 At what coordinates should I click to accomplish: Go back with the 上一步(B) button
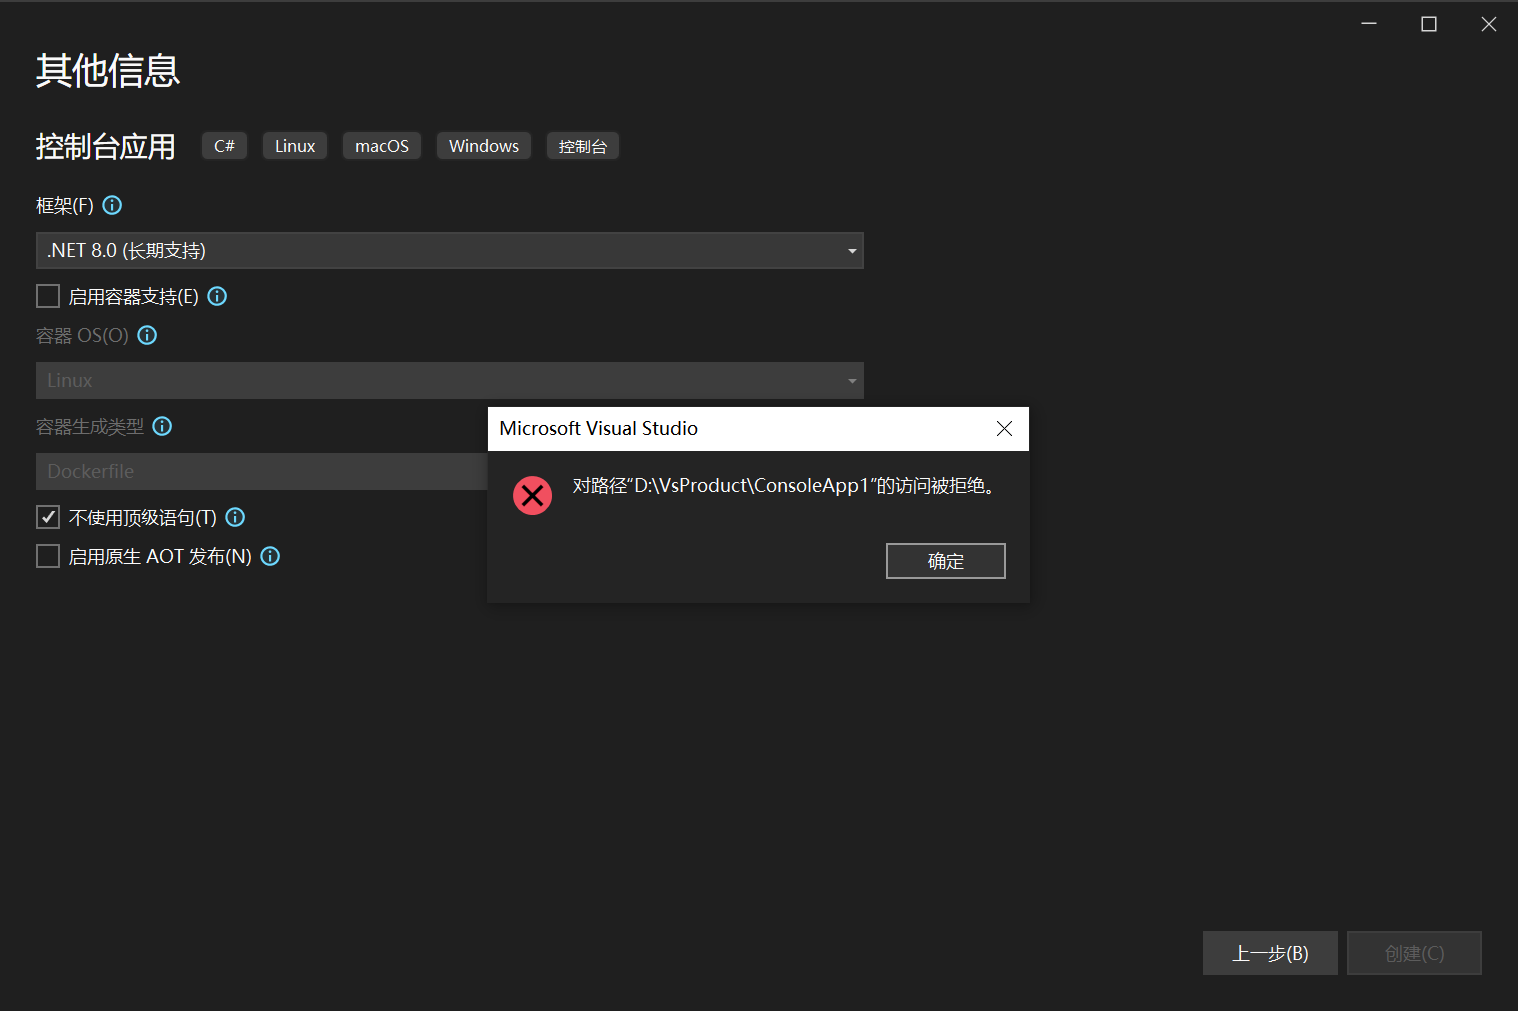coord(1270,953)
